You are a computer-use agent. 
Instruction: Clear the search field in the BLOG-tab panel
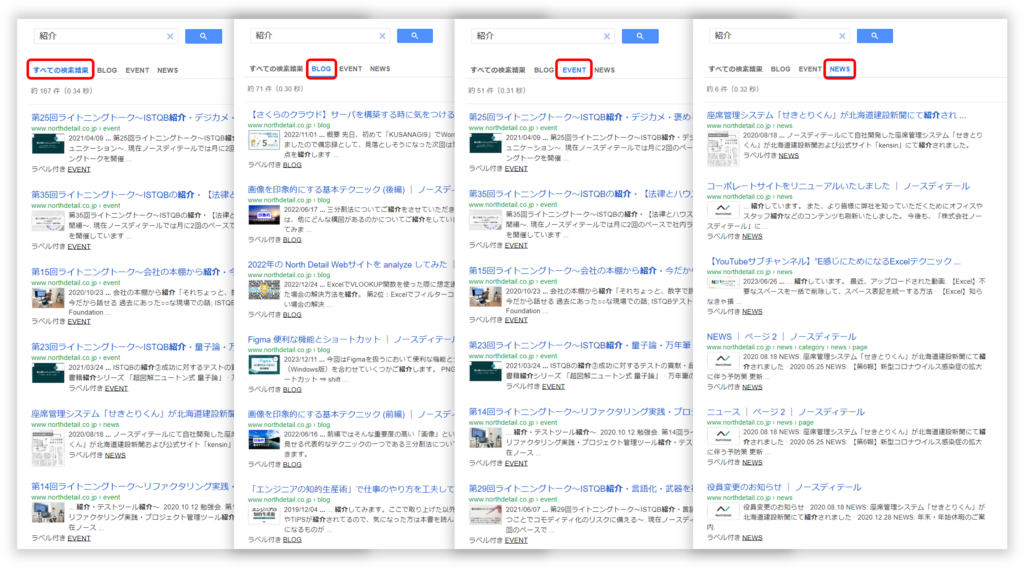(382, 36)
